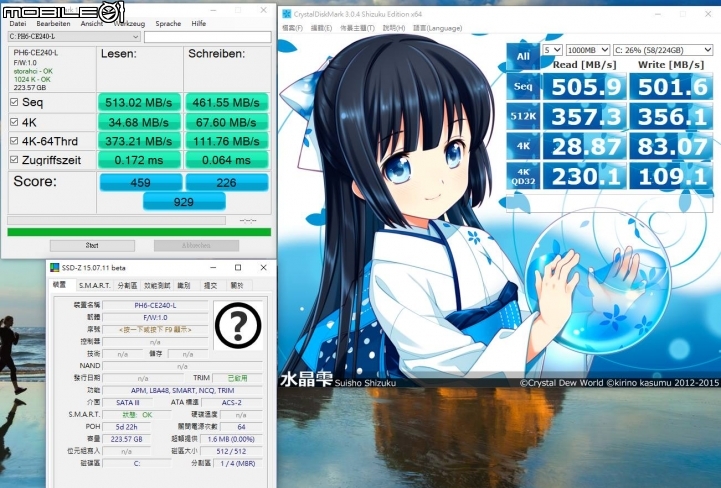Image resolution: width=721 pixels, height=488 pixels.
Task: Open the 檔案(F) menu in CrystalDiskMark
Action: pos(292,28)
